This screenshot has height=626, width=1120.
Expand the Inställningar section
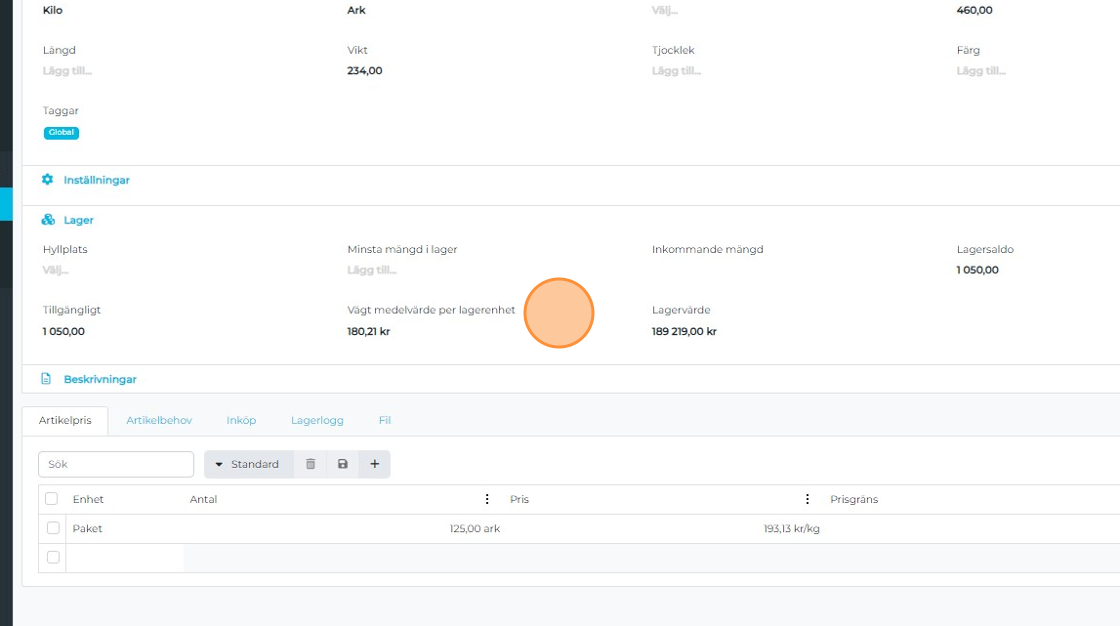tap(96, 180)
